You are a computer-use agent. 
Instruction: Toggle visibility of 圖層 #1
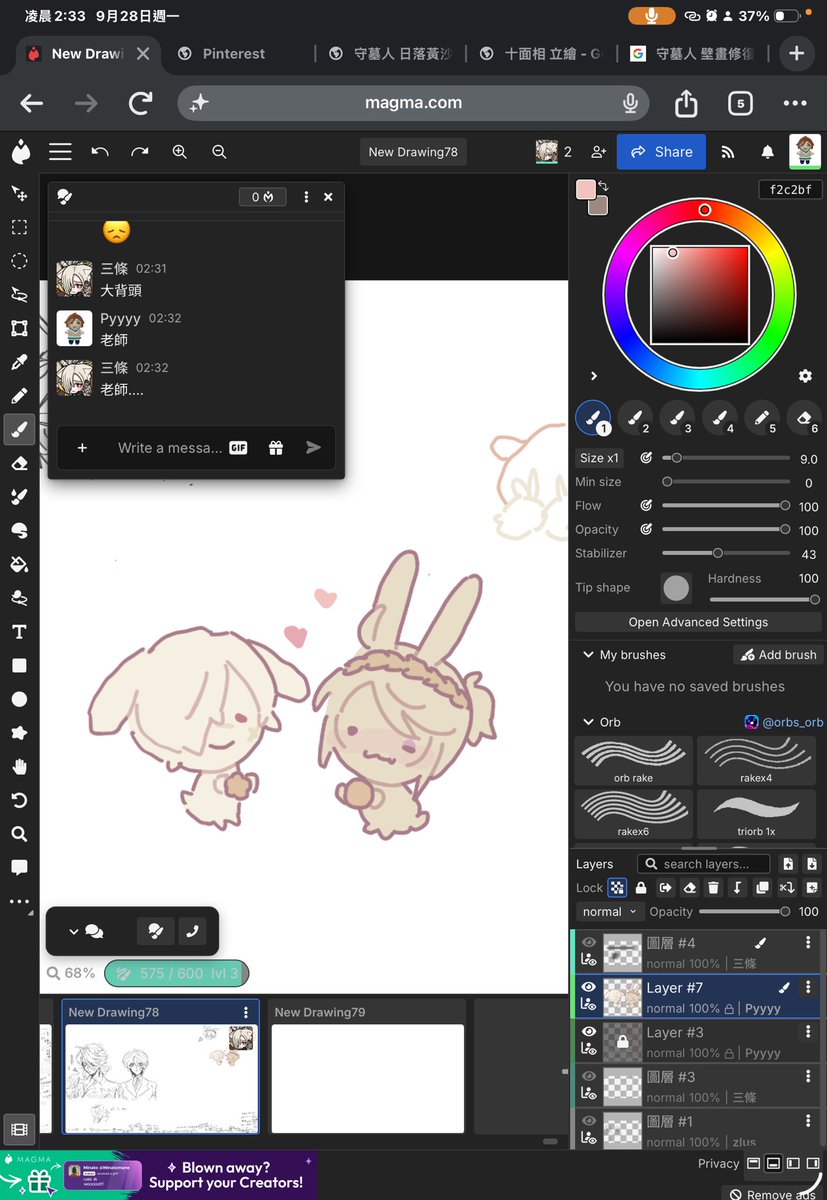click(589, 1120)
